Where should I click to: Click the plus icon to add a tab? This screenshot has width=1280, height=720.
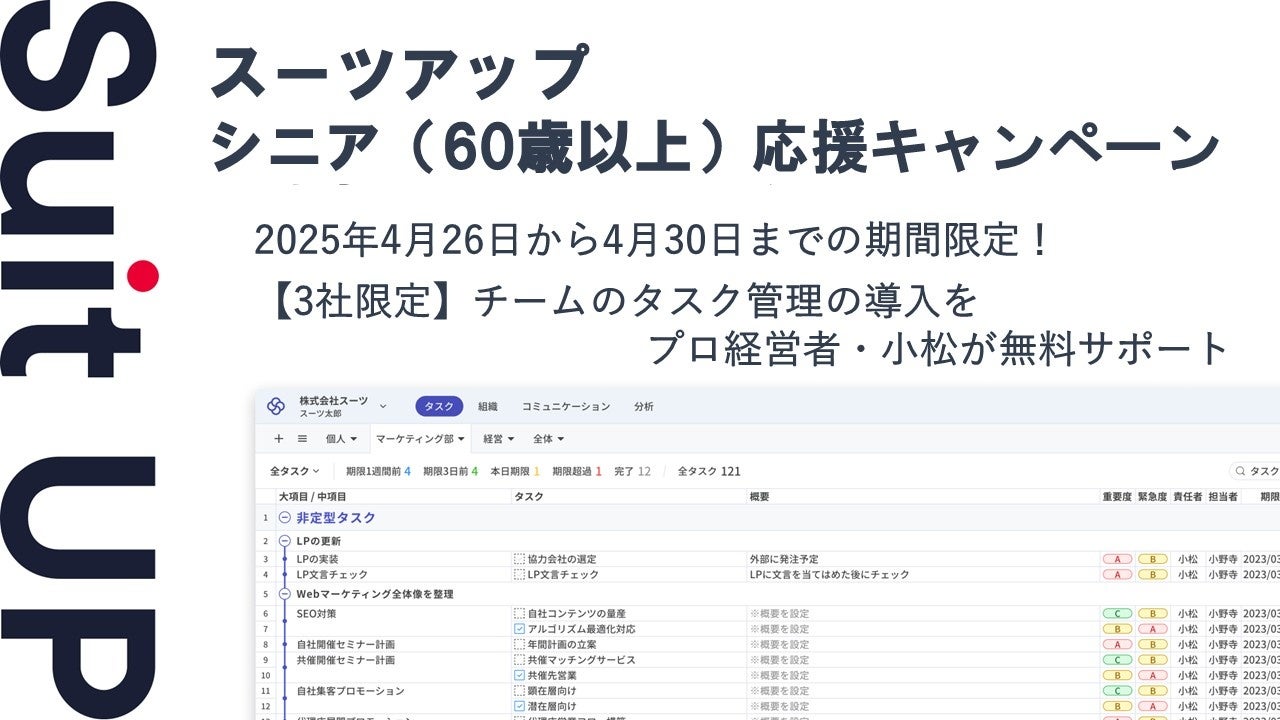pos(279,438)
